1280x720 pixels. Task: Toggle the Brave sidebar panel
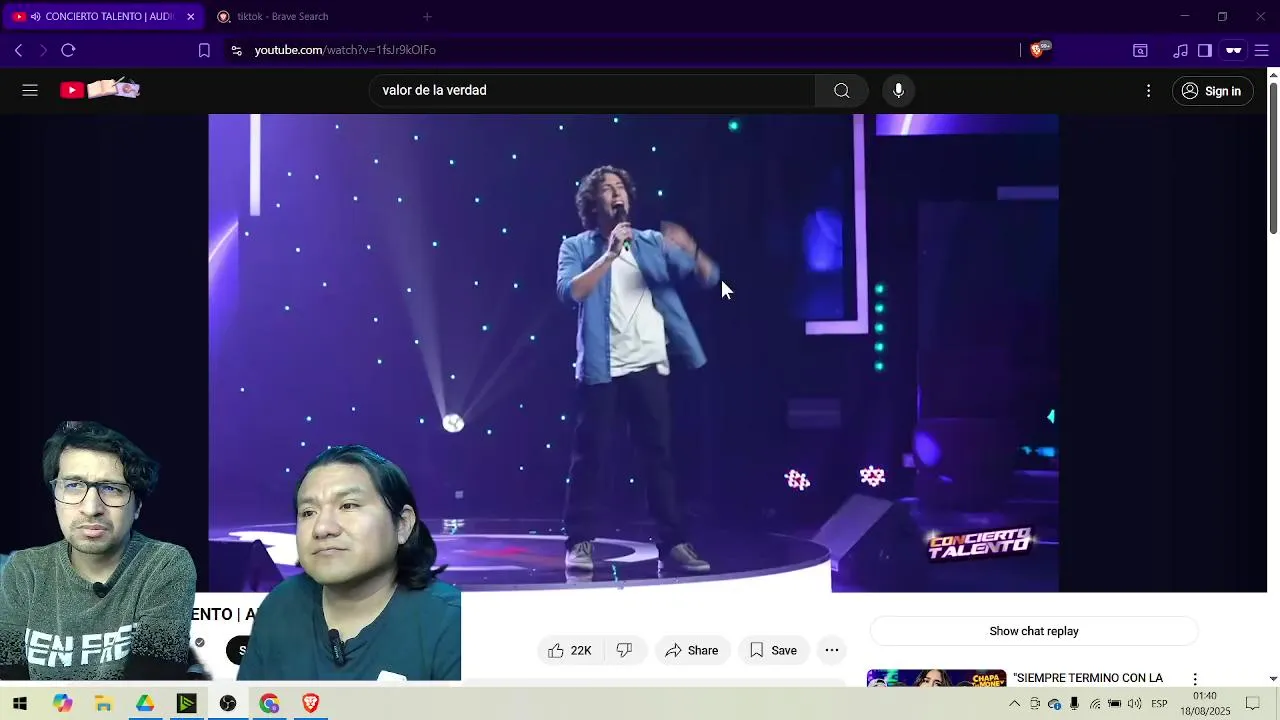tap(1205, 50)
